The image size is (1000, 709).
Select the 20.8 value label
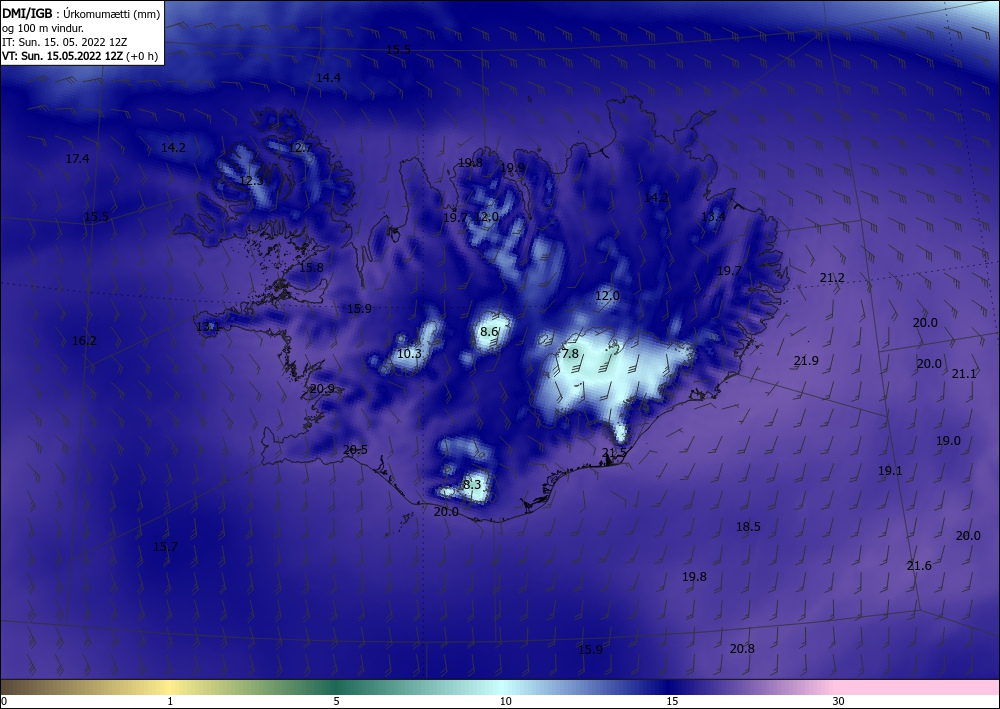click(x=742, y=648)
